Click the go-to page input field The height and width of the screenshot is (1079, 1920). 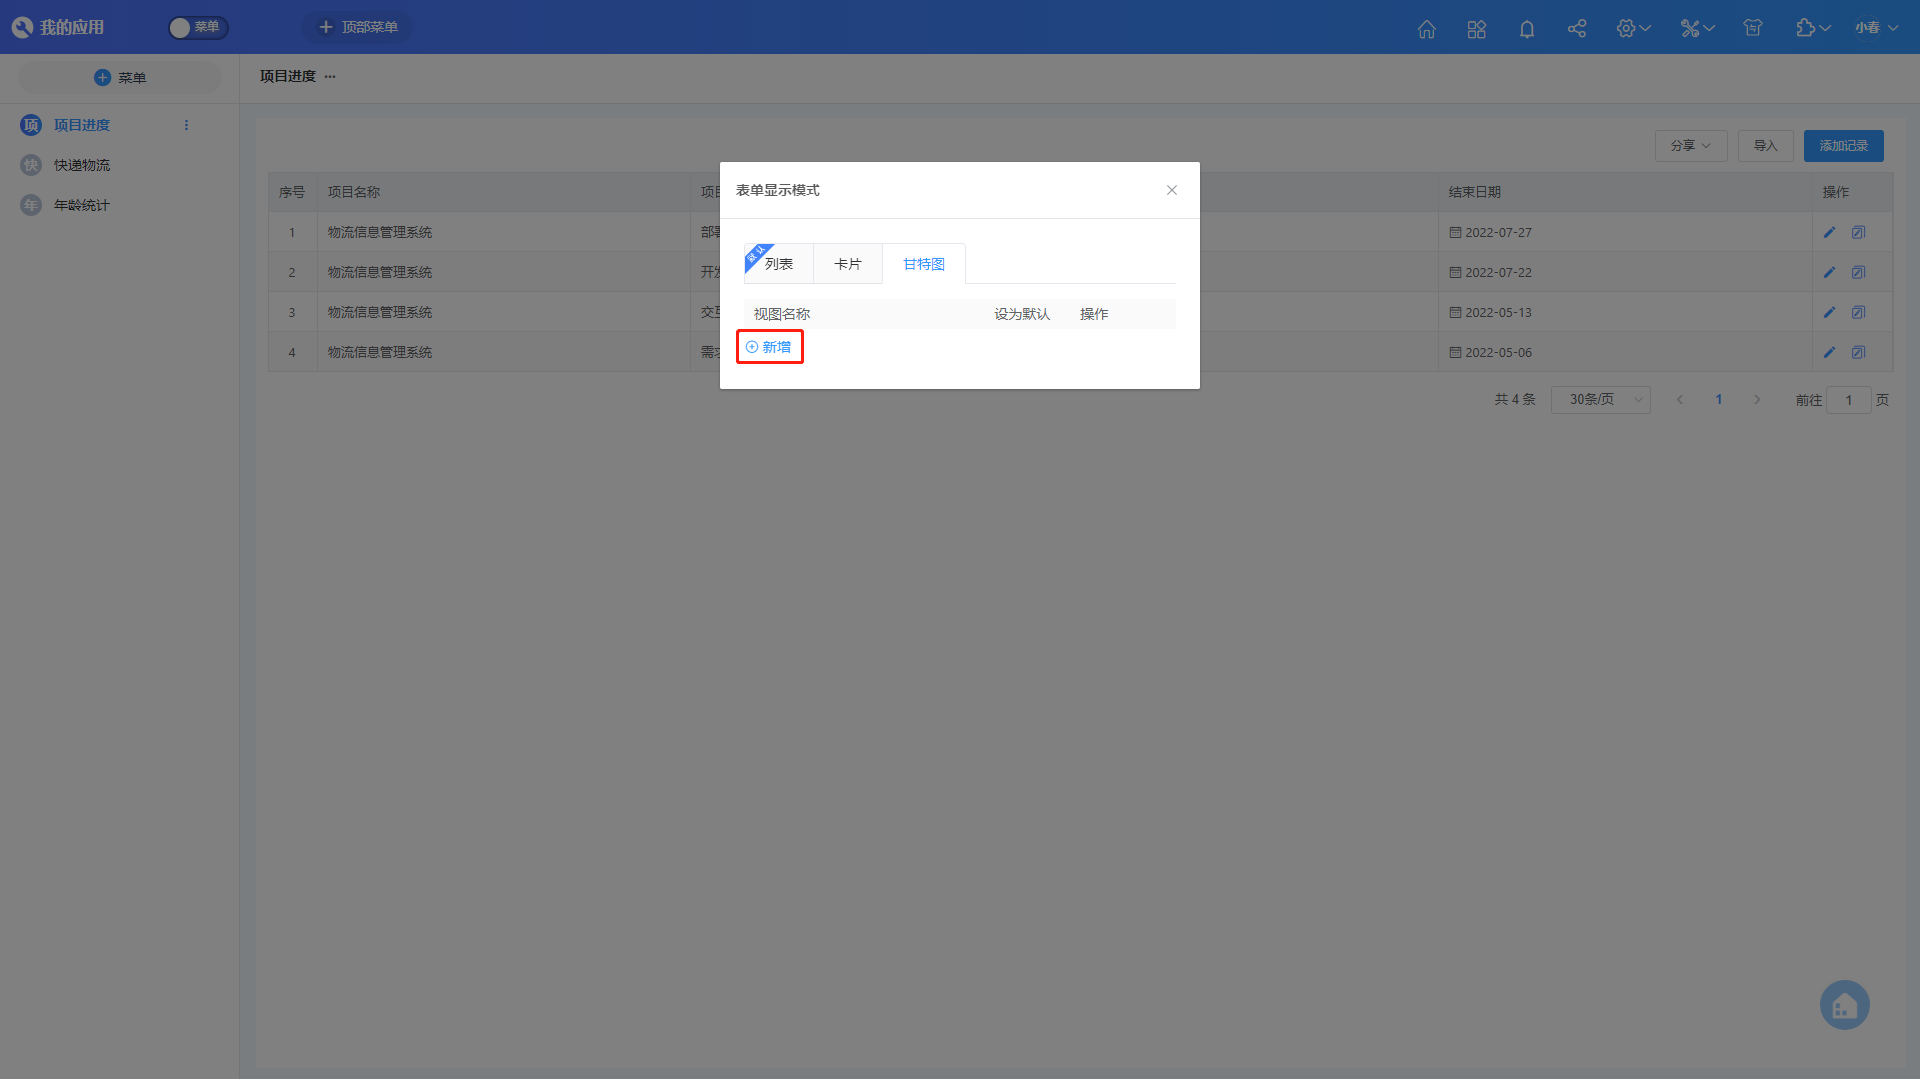click(x=1849, y=400)
